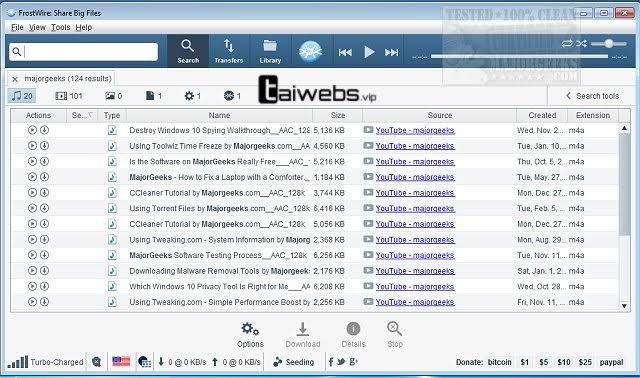Viewport: 640px width, 378px height.
Task: Sort results by Size column
Action: pos(338,116)
